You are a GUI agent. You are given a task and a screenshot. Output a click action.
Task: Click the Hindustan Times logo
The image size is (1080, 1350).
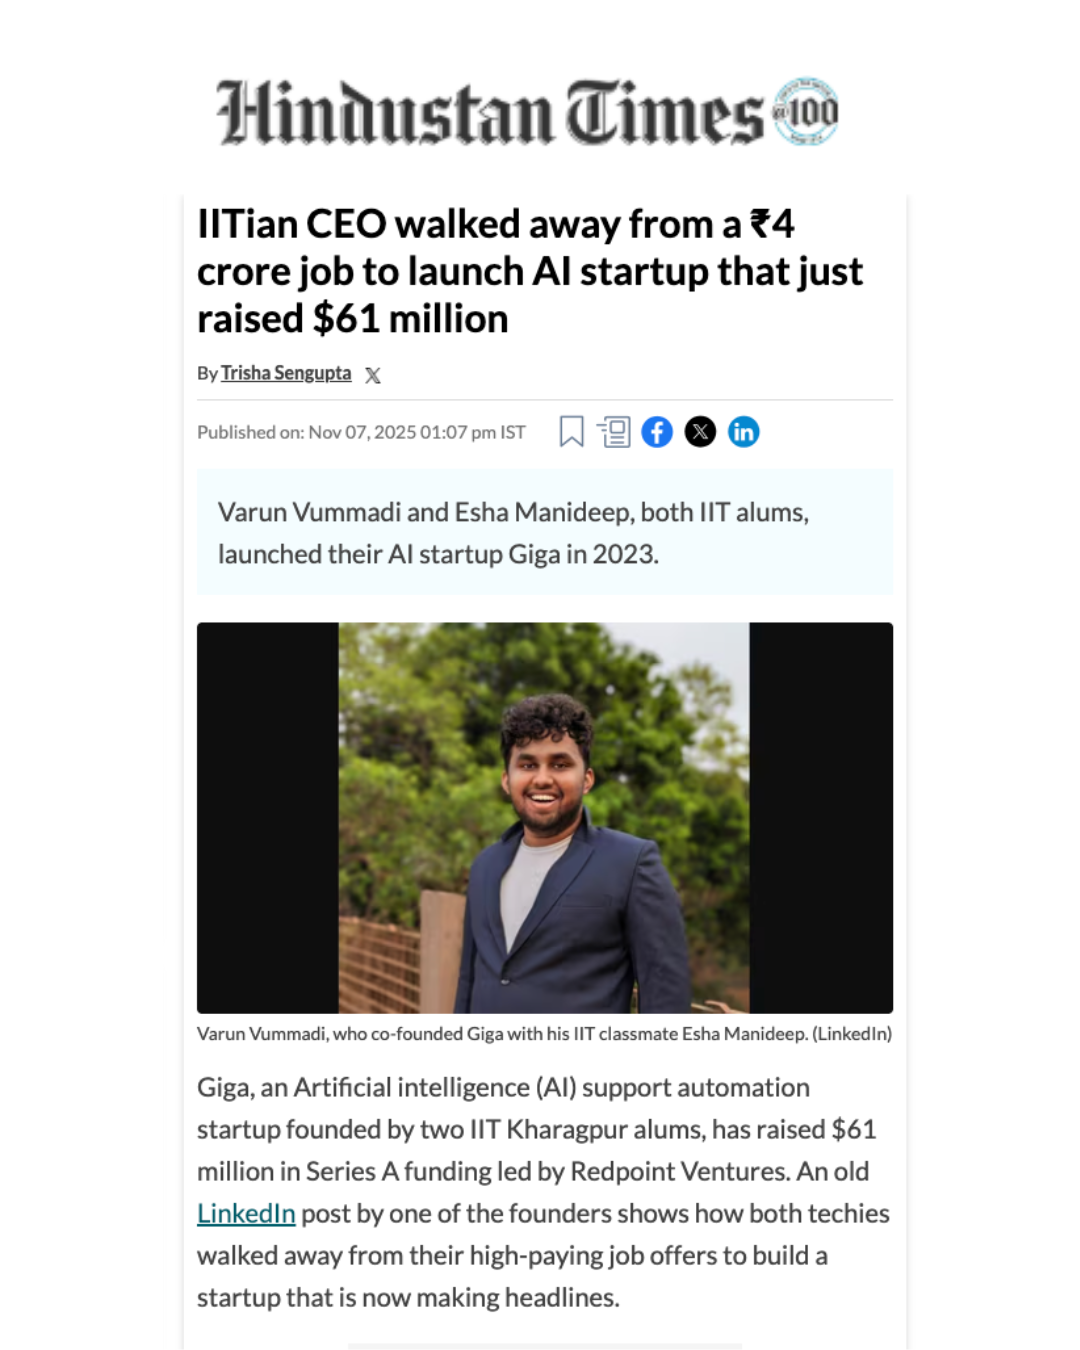tap(490, 112)
